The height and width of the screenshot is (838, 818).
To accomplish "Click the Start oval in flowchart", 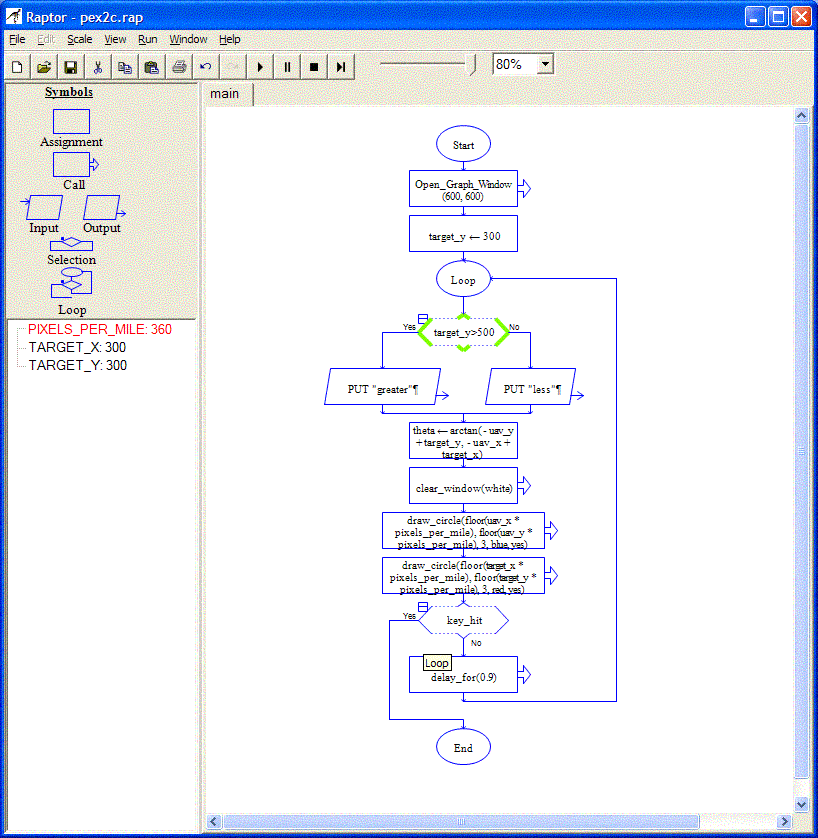I will click(463, 144).
